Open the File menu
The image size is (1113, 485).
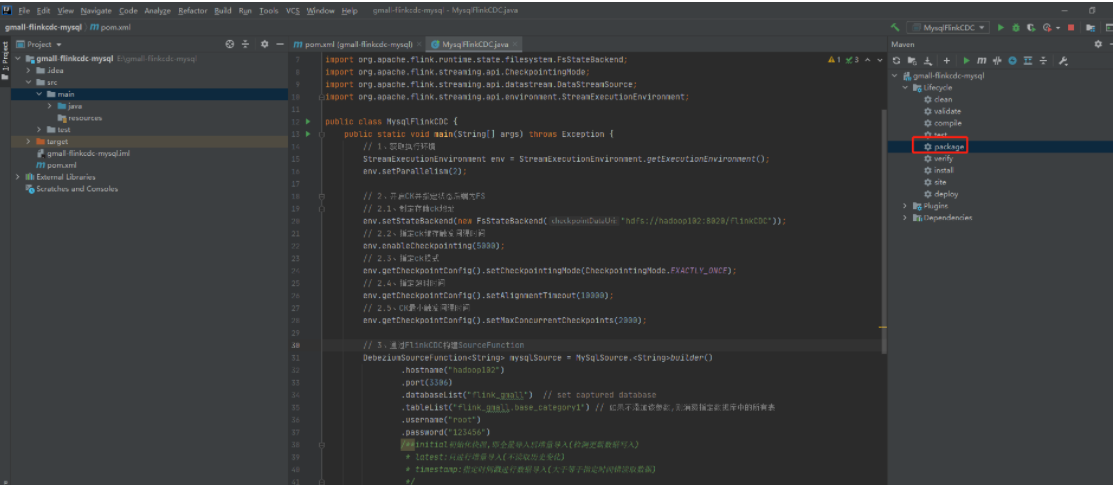pos(24,11)
